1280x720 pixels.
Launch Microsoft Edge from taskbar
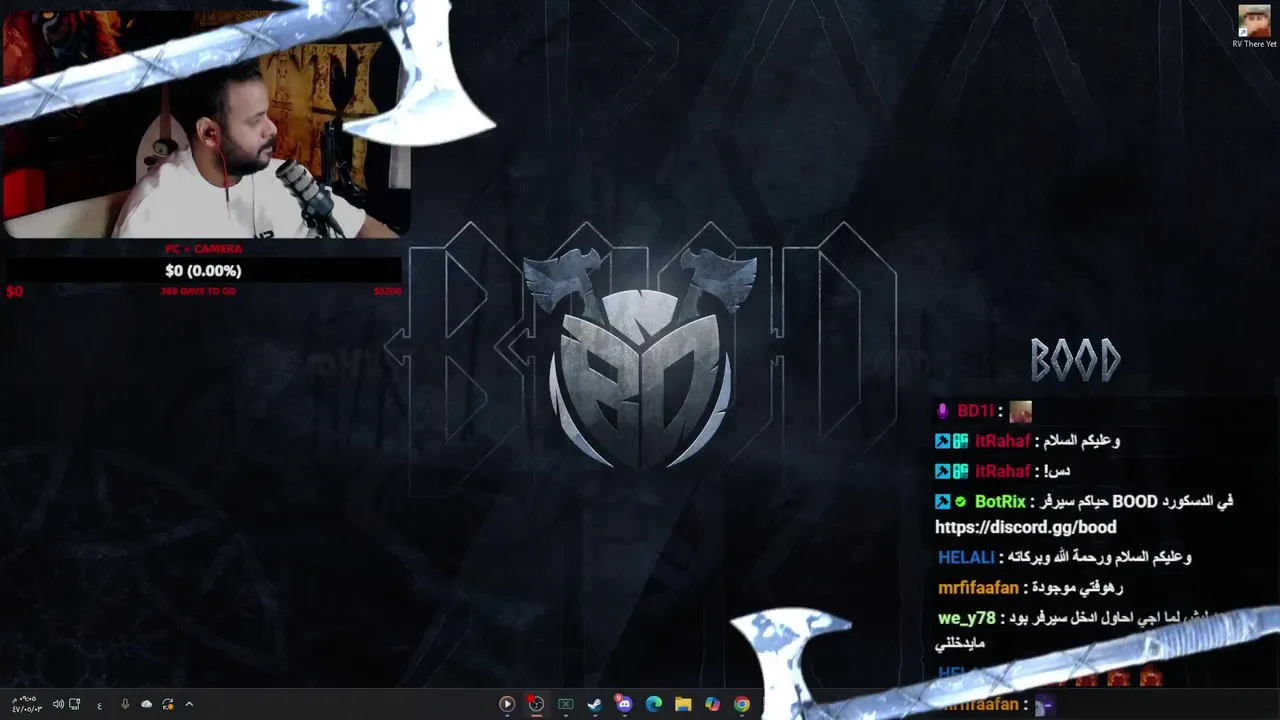[x=653, y=704]
